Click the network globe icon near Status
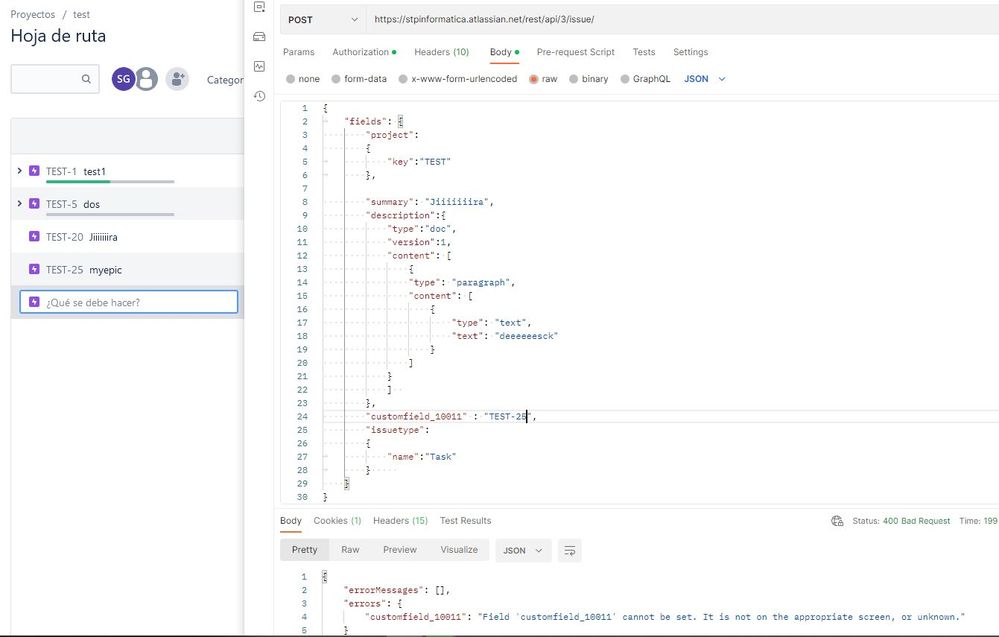 [x=837, y=520]
